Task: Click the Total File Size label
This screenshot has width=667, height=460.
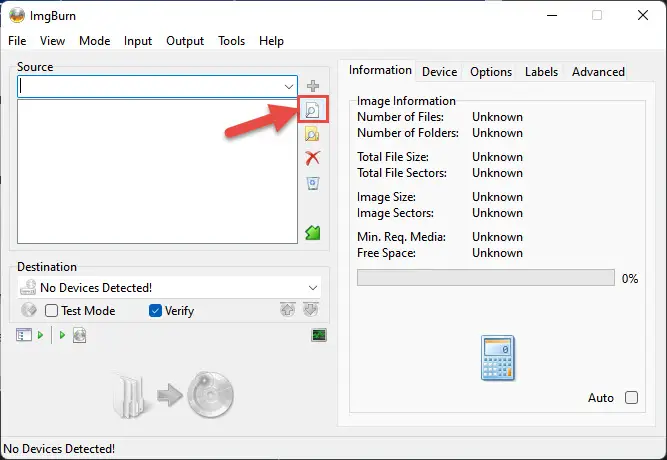Action: coord(393,157)
